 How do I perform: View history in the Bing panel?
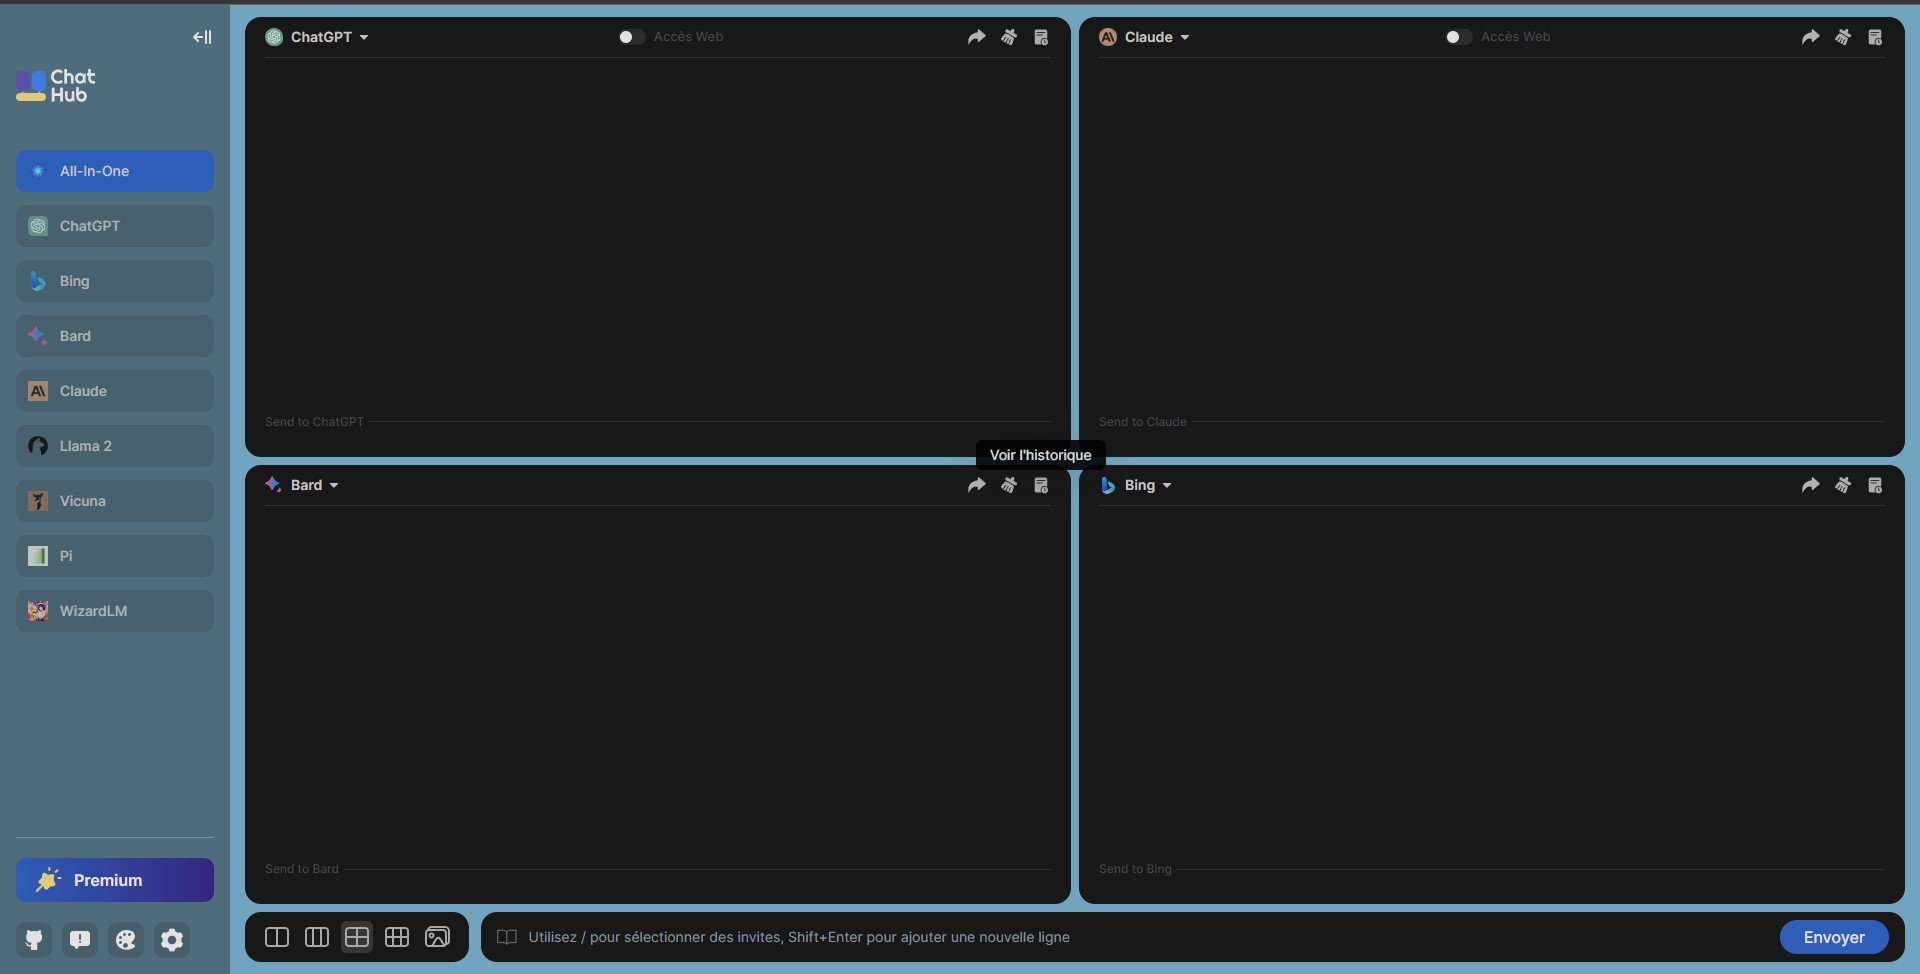(x=1875, y=485)
